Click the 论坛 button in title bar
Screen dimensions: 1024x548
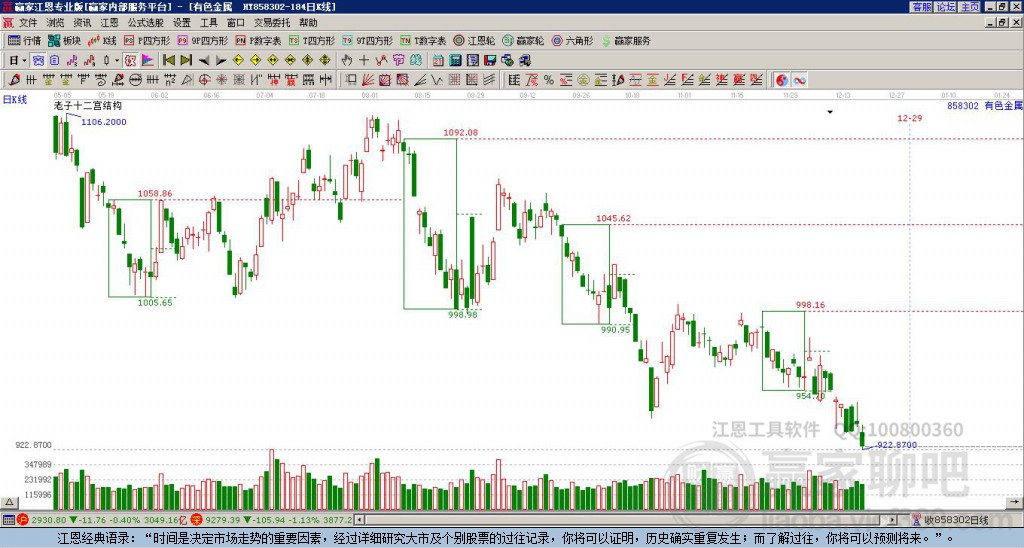[946, 7]
